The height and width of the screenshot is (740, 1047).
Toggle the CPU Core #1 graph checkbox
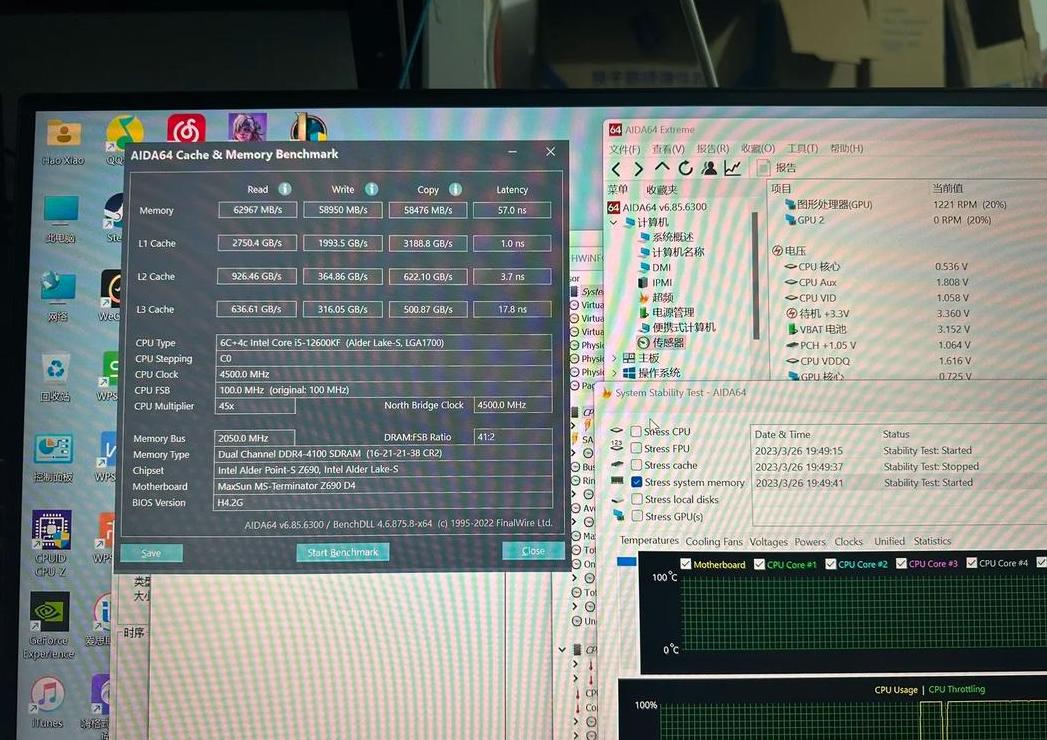[x=759, y=564]
